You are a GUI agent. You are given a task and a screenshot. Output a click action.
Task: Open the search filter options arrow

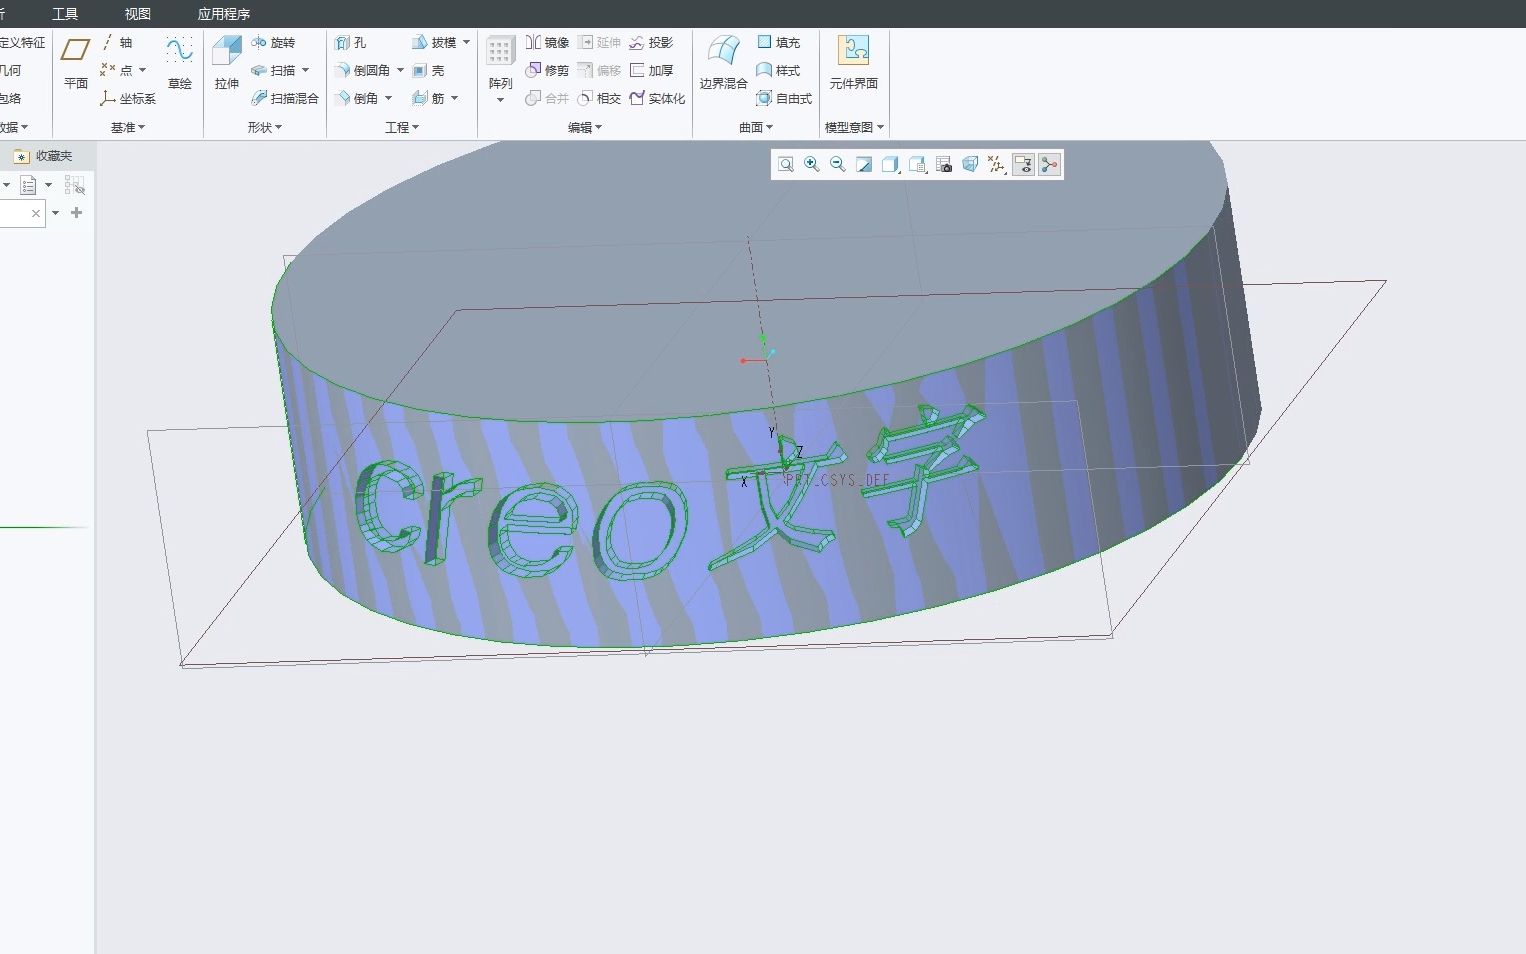click(x=56, y=213)
